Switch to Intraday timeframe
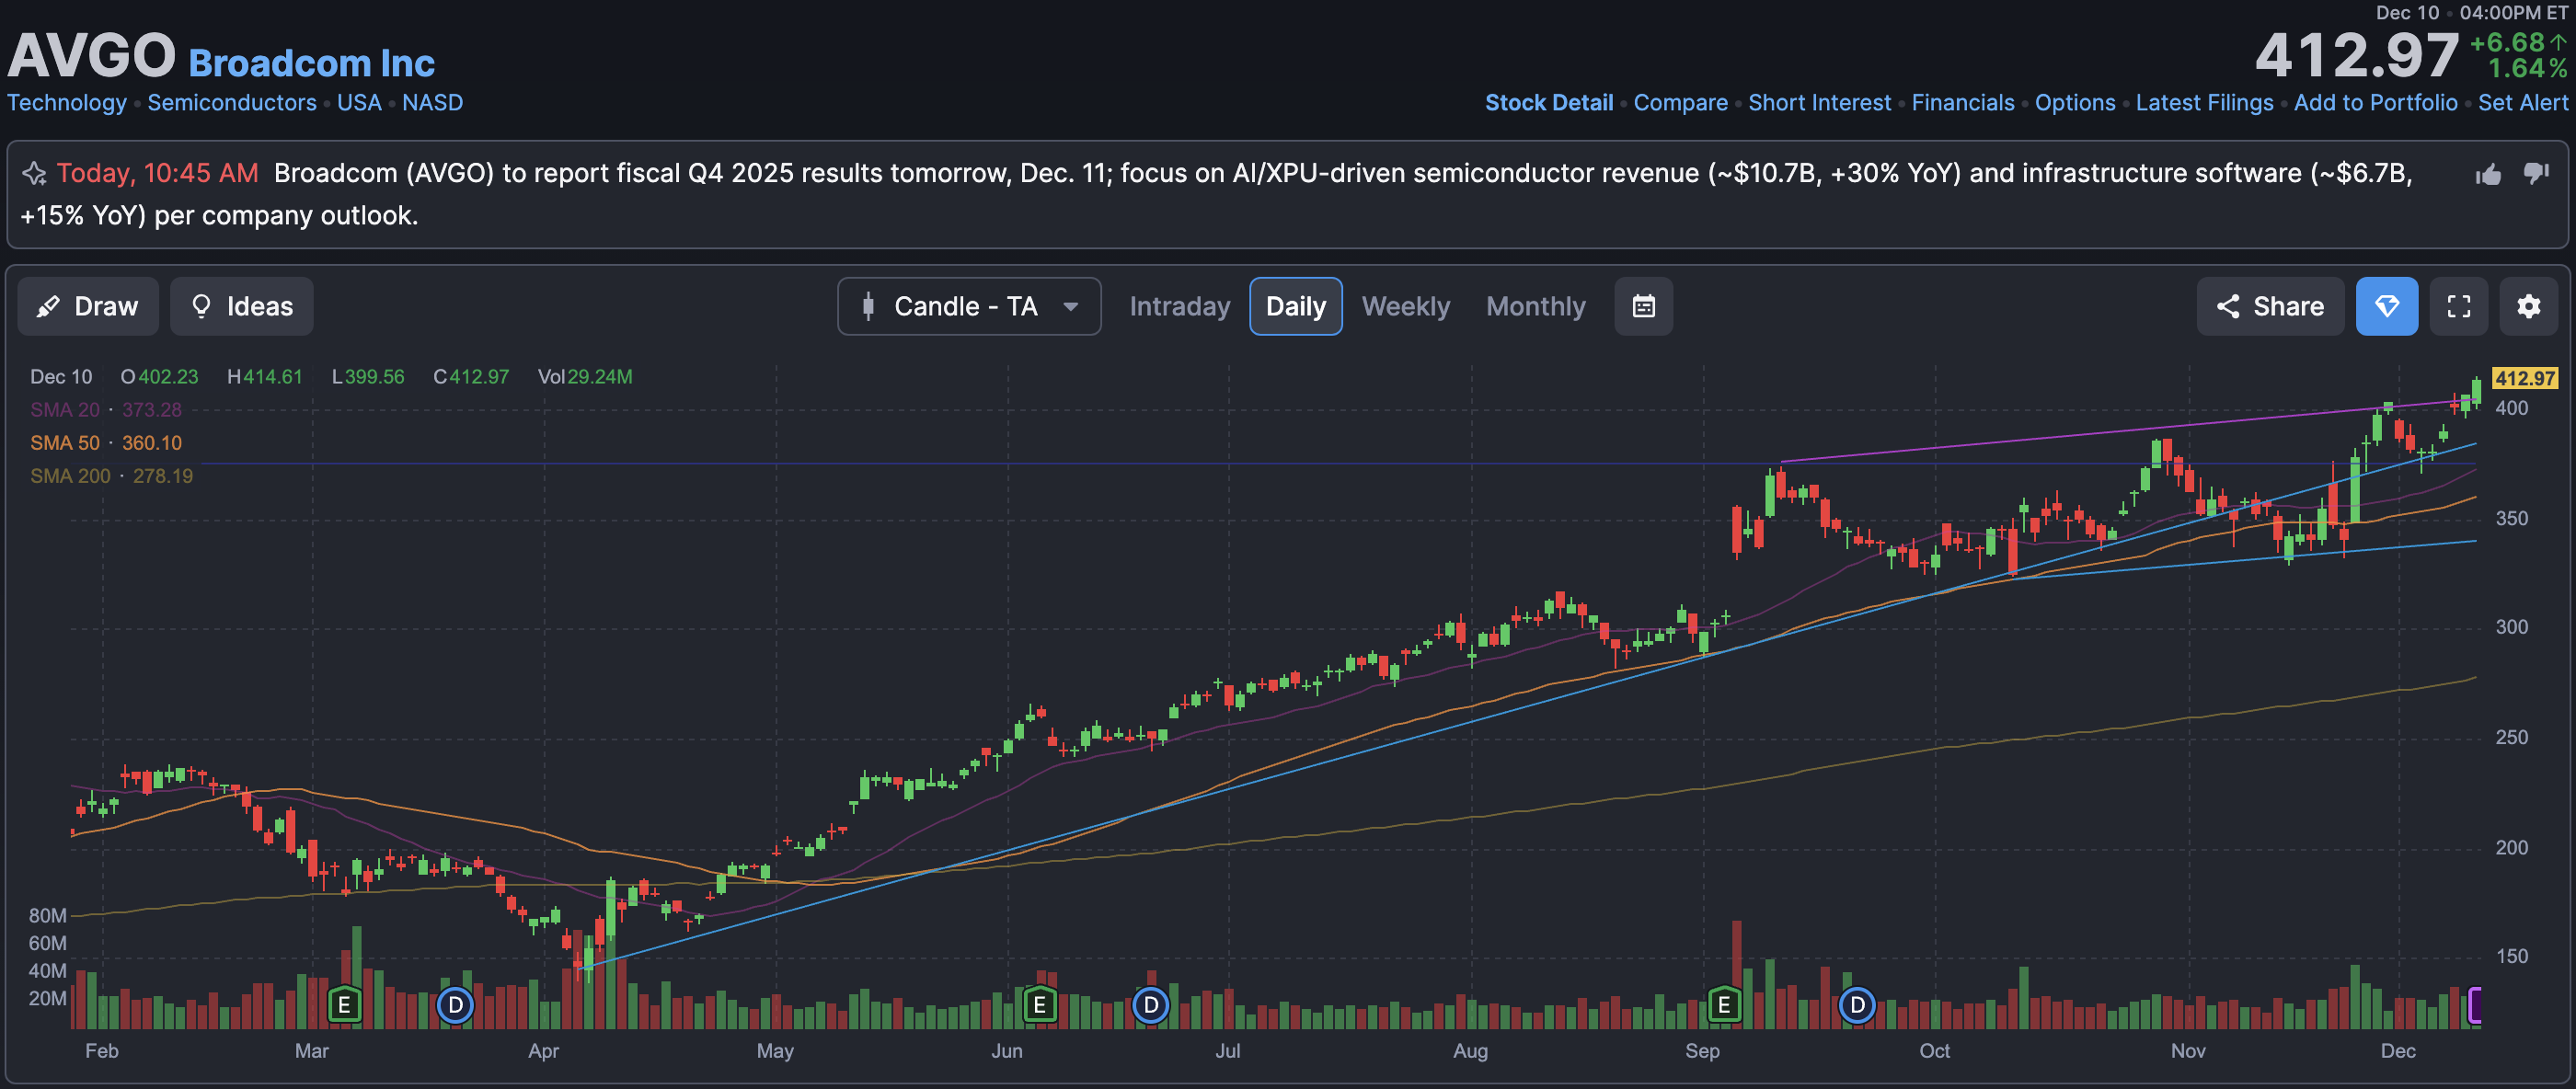The width and height of the screenshot is (2576, 1089). click(1179, 306)
